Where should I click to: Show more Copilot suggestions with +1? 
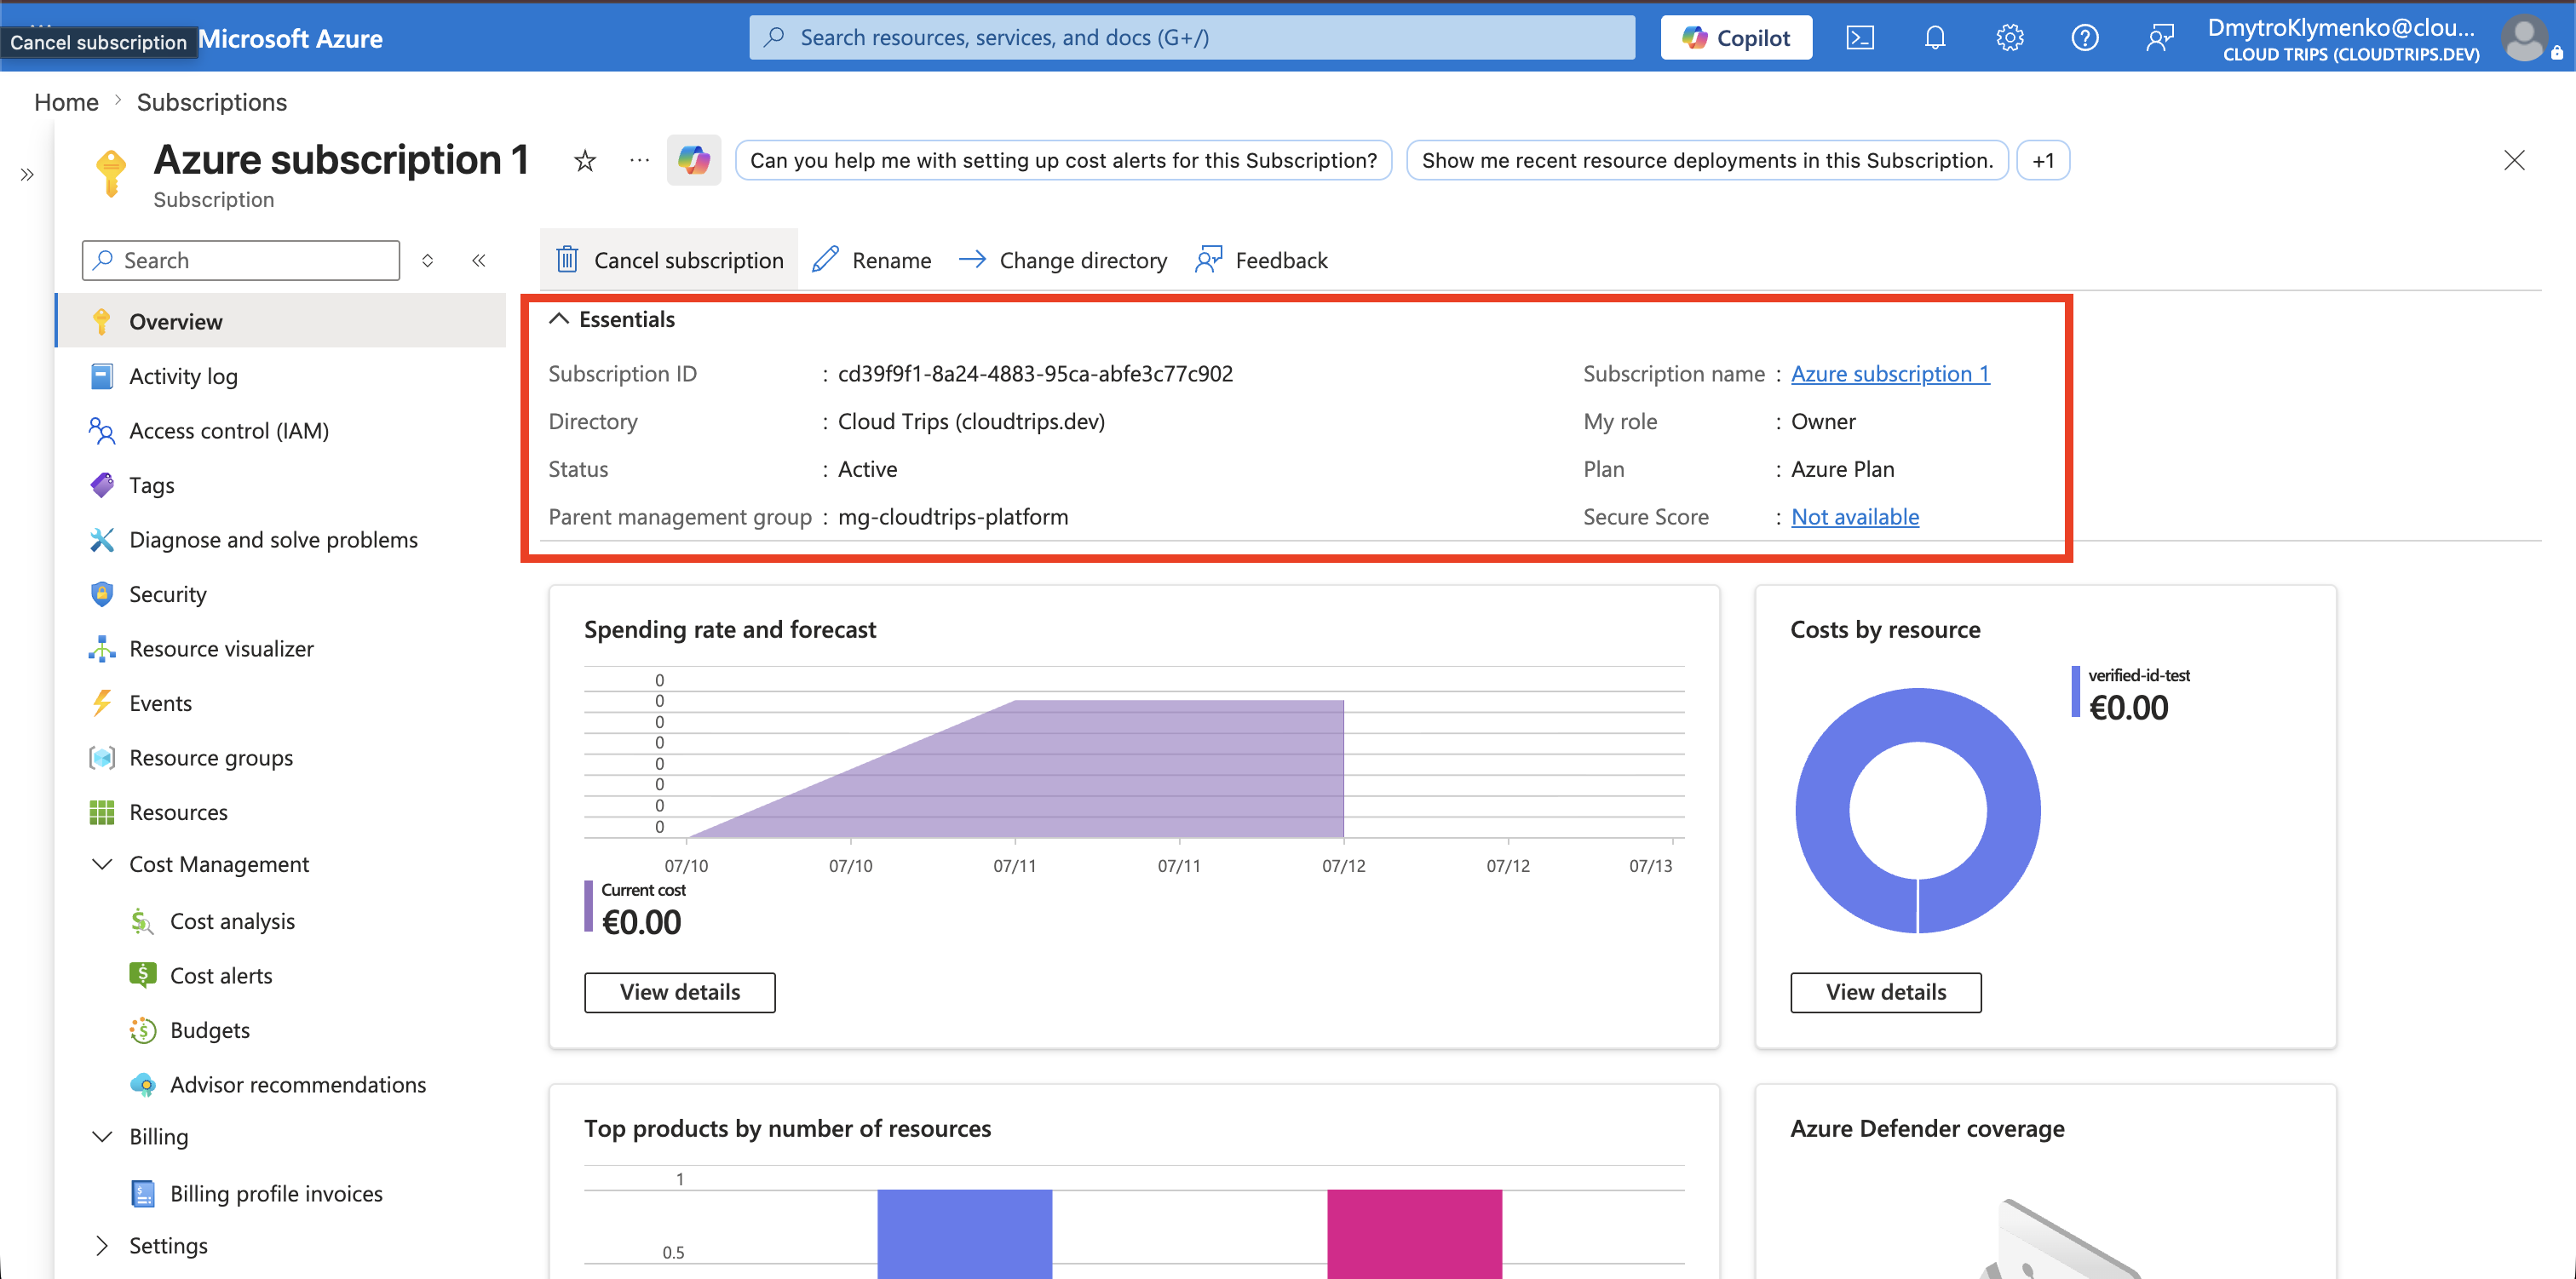click(2043, 161)
